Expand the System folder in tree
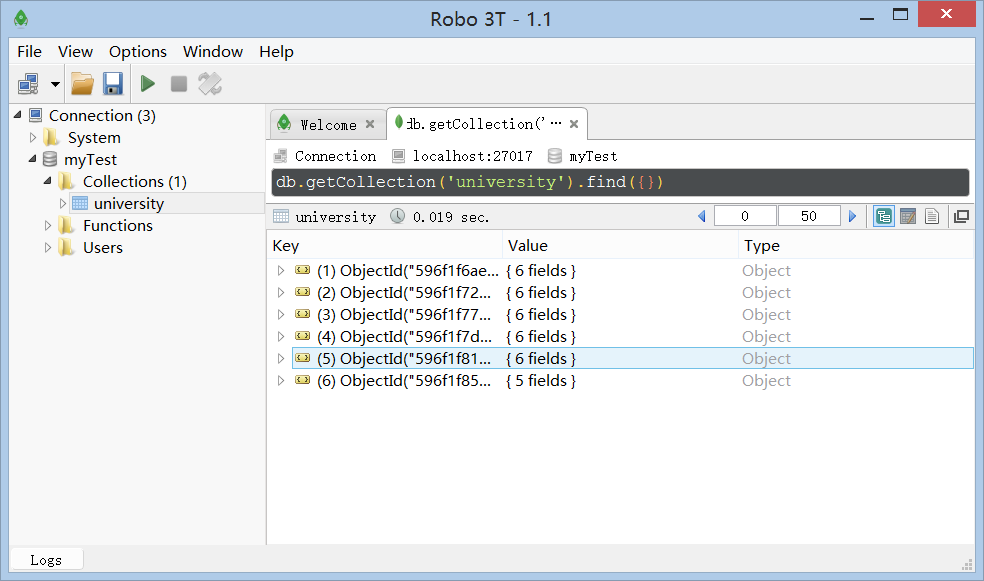The width and height of the screenshot is (984, 581). [33, 137]
